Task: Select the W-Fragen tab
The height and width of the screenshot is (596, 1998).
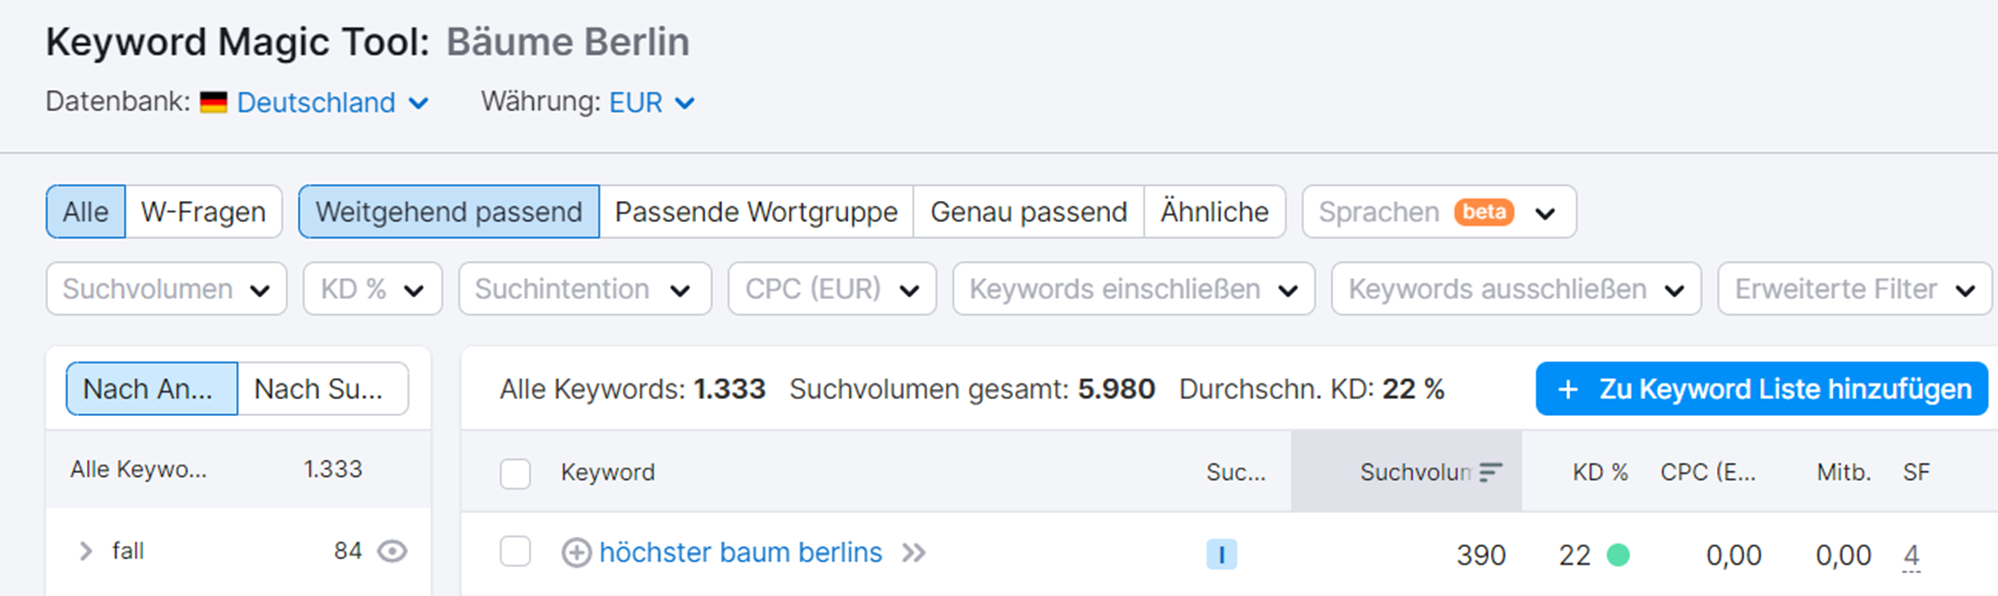Action: [203, 211]
